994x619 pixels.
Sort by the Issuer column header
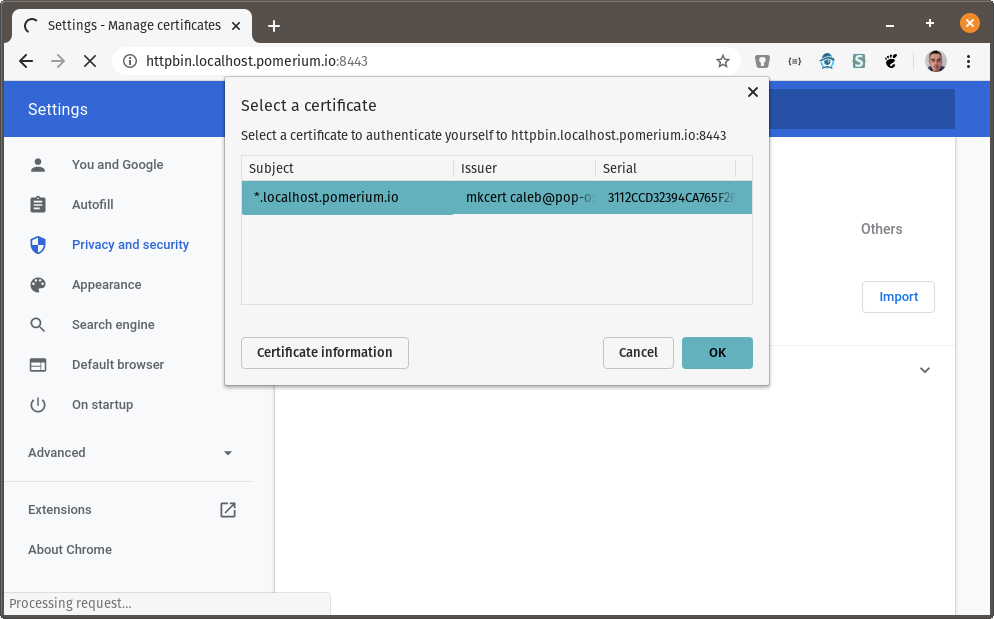(525, 168)
